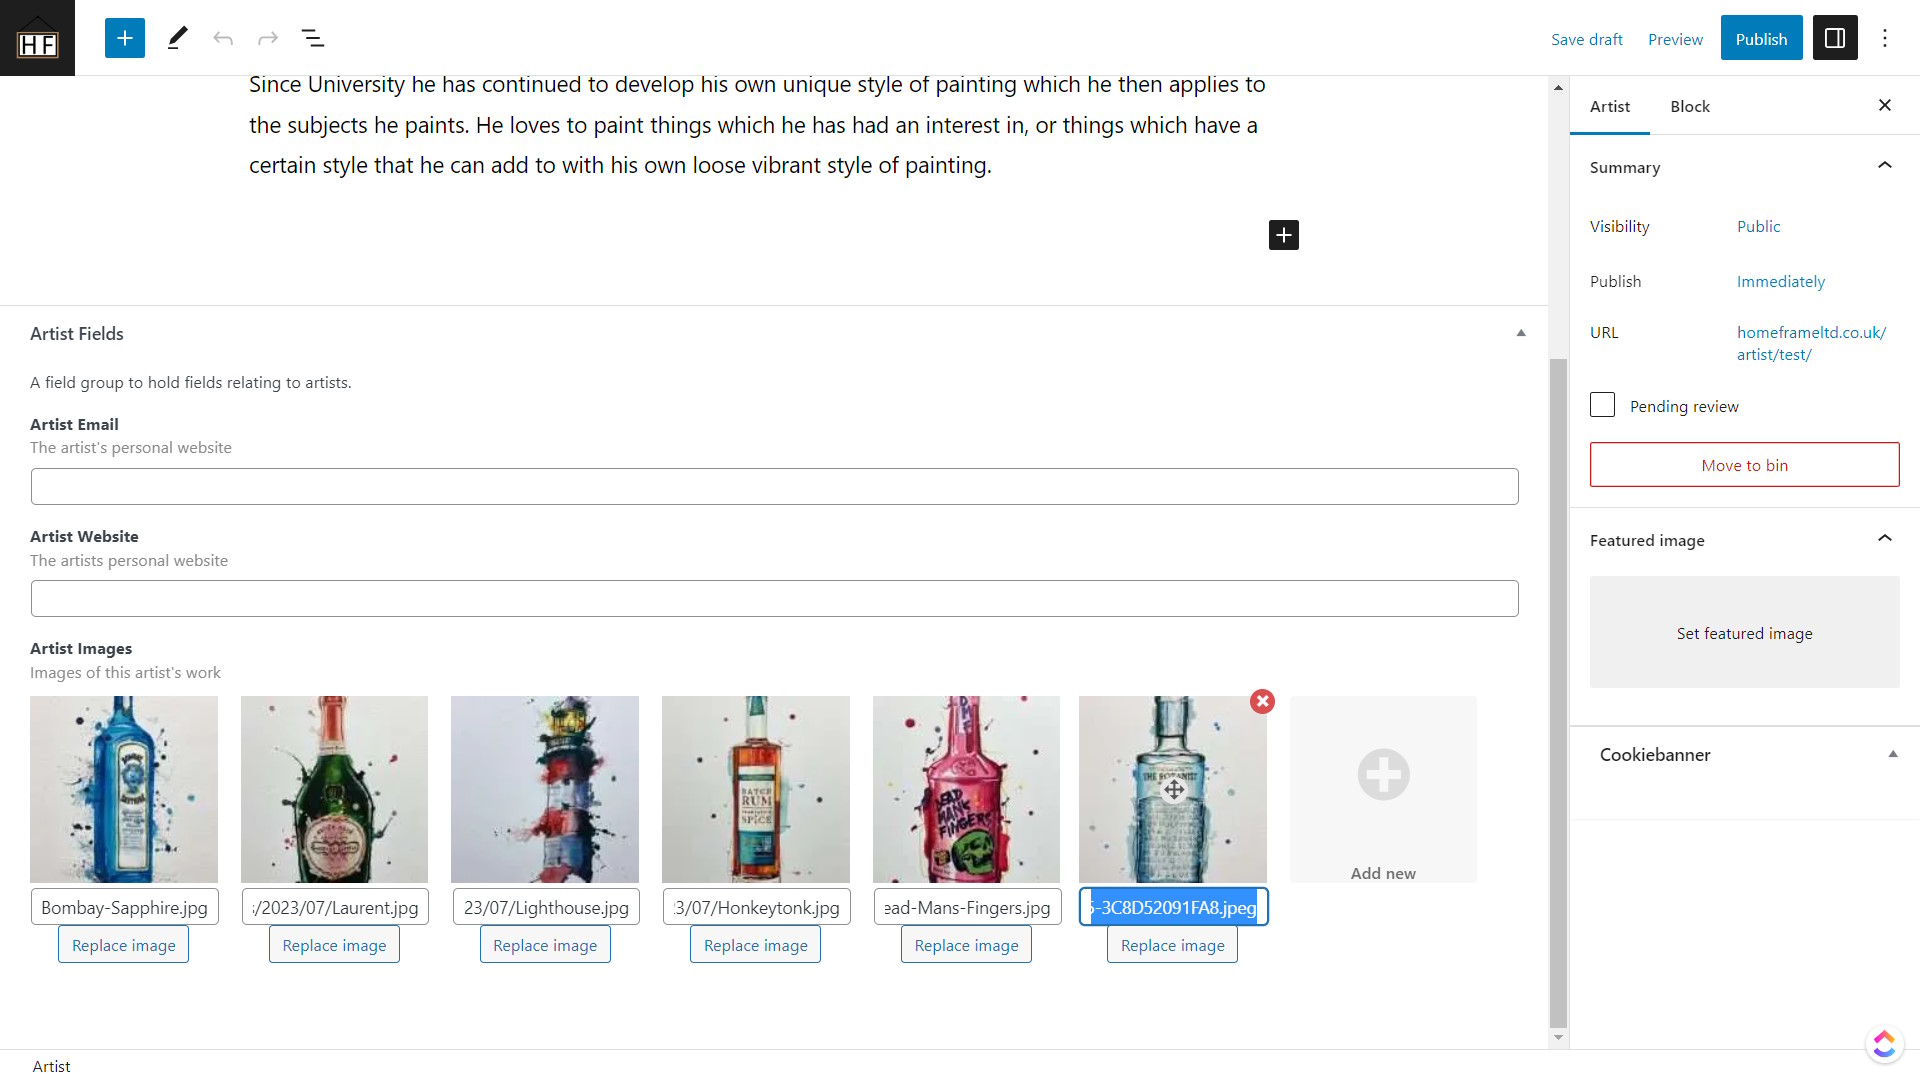Click the Artist Email input field
The image size is (1920, 1080).
click(x=775, y=486)
